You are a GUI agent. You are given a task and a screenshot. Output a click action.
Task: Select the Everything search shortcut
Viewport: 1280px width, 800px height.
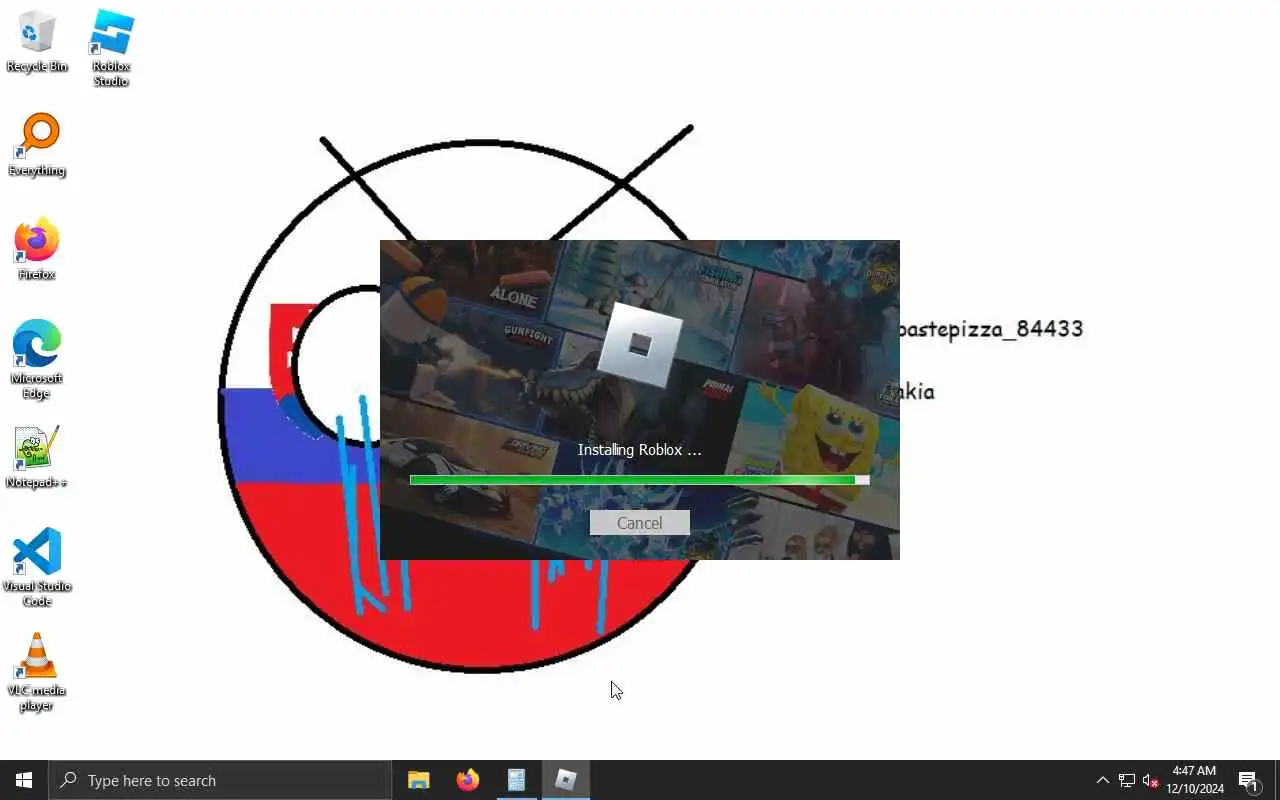pos(37,146)
